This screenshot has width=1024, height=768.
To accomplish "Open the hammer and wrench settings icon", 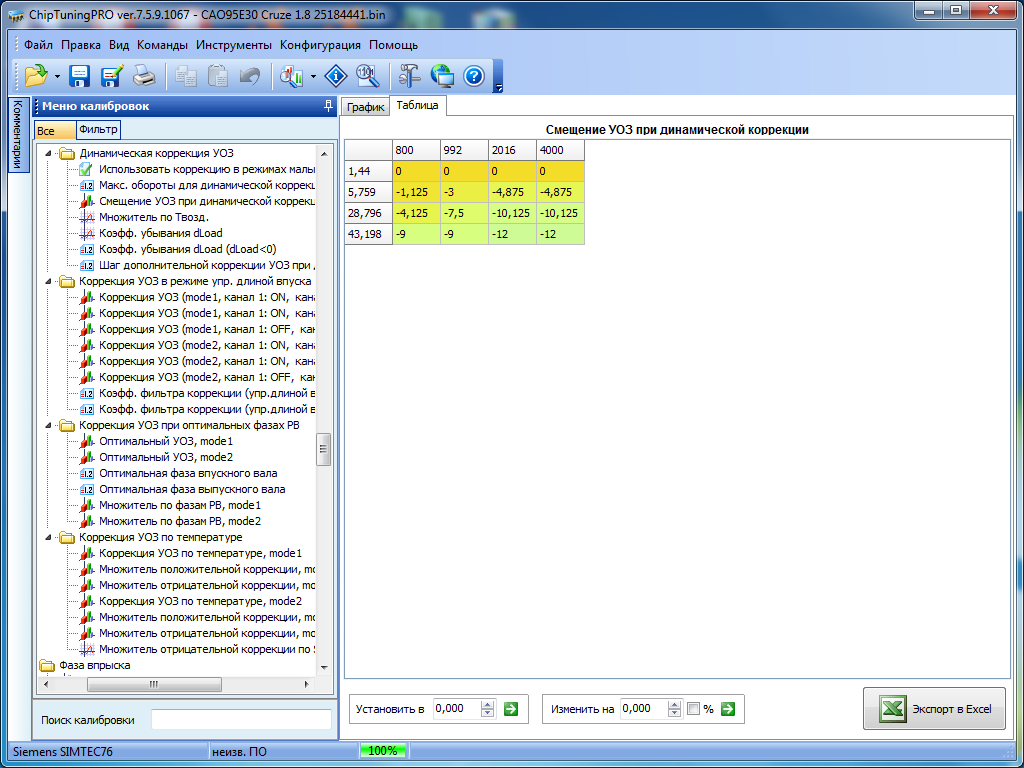I will click(x=410, y=76).
